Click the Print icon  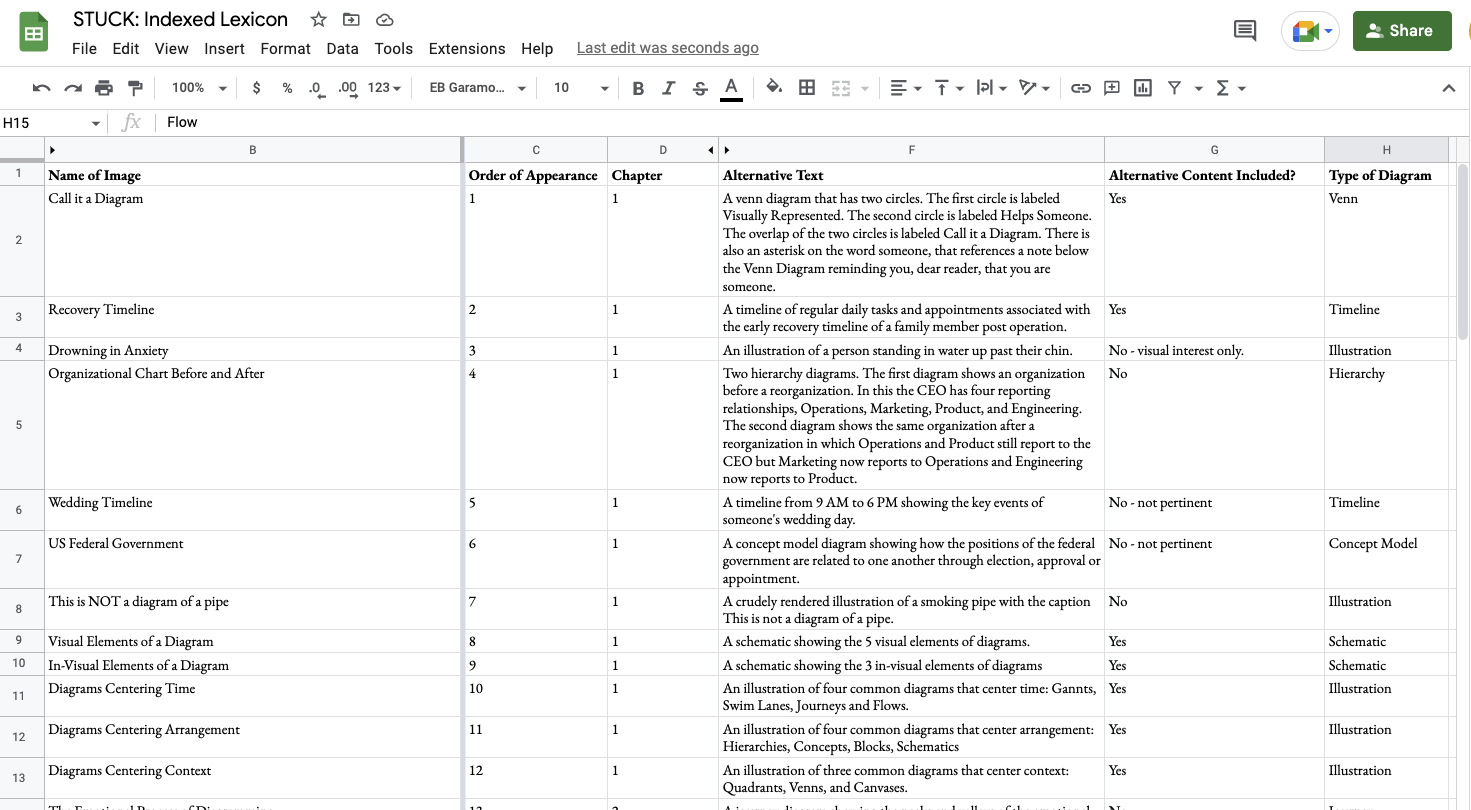point(104,88)
